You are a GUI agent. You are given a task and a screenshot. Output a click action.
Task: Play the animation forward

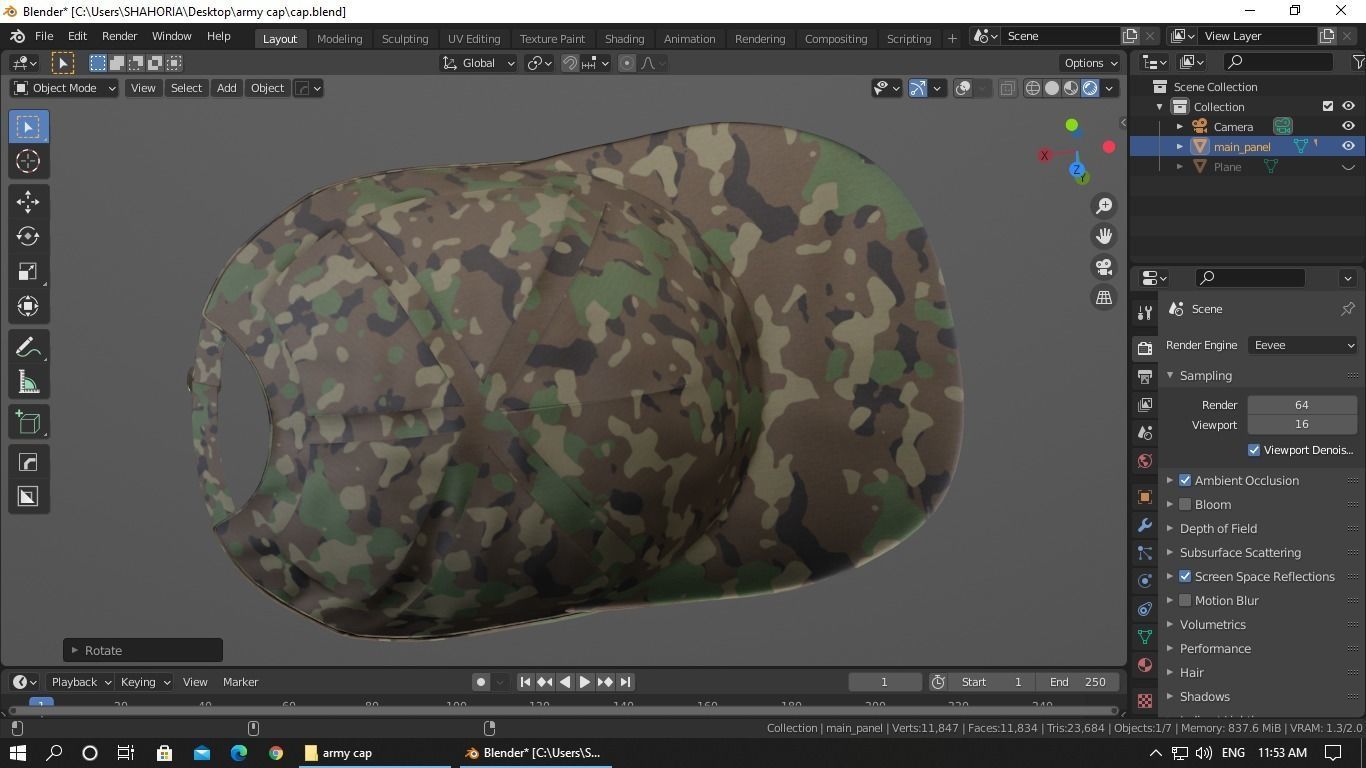585,682
